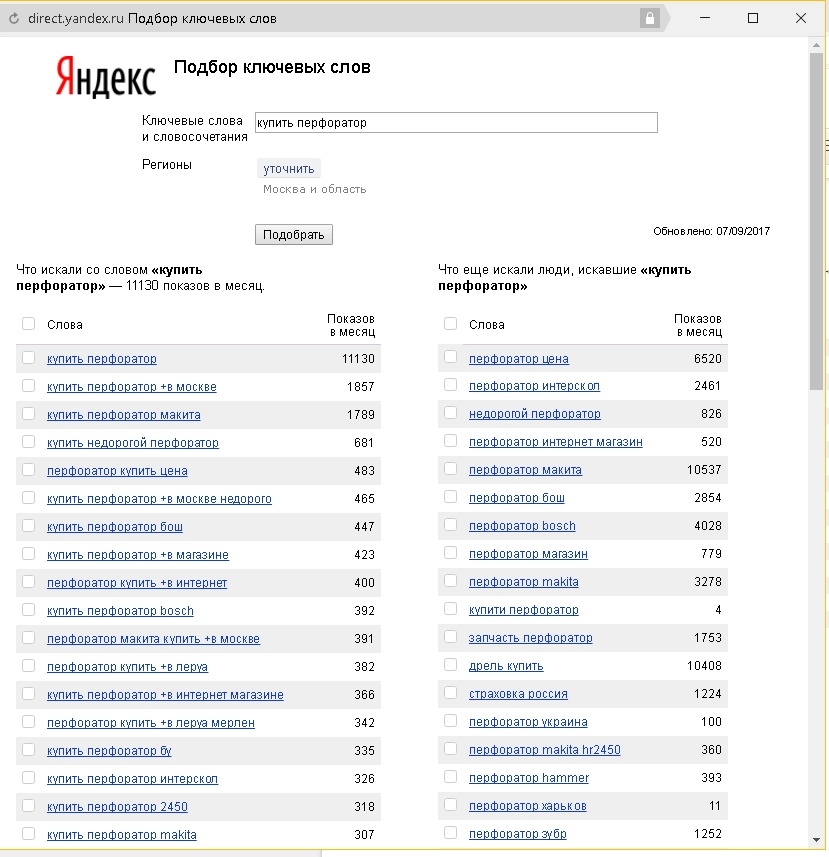Open купить перфоратор +в москве недорого link

click(159, 499)
